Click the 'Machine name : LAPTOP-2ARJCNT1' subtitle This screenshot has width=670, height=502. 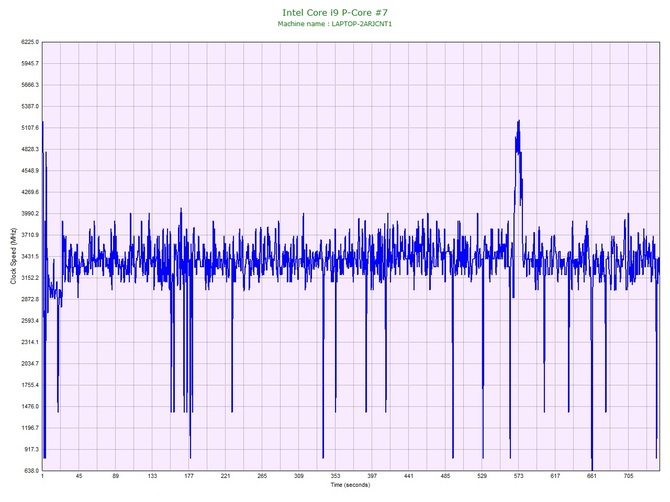click(335, 24)
